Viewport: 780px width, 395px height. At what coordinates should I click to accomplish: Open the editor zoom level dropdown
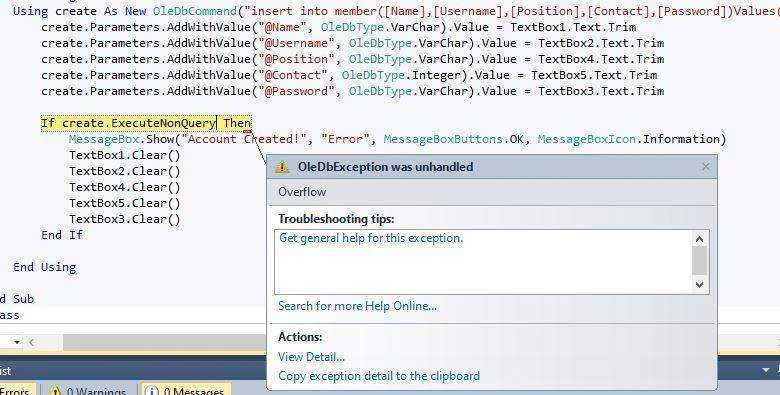pyautogui.click(x=17, y=342)
